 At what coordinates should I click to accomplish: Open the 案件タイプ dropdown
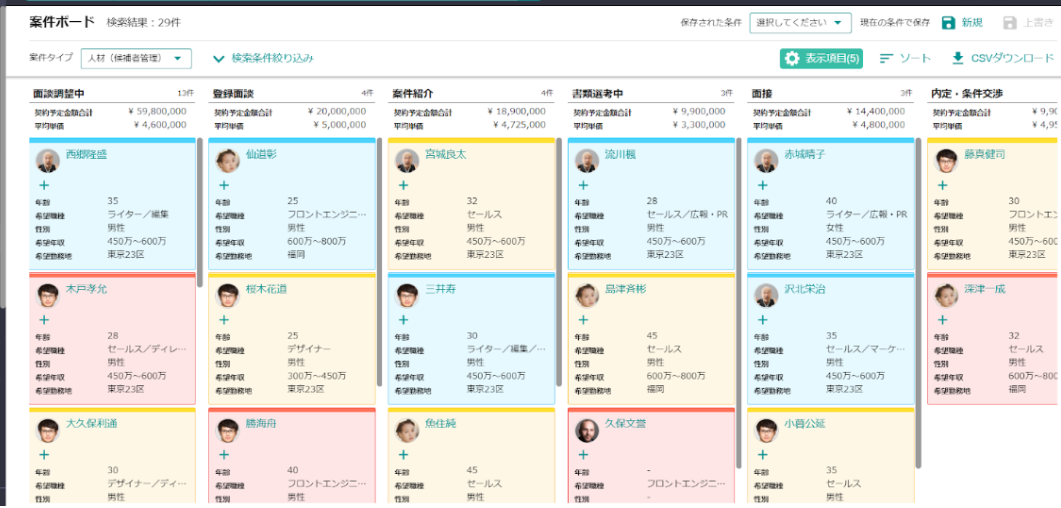(x=136, y=59)
